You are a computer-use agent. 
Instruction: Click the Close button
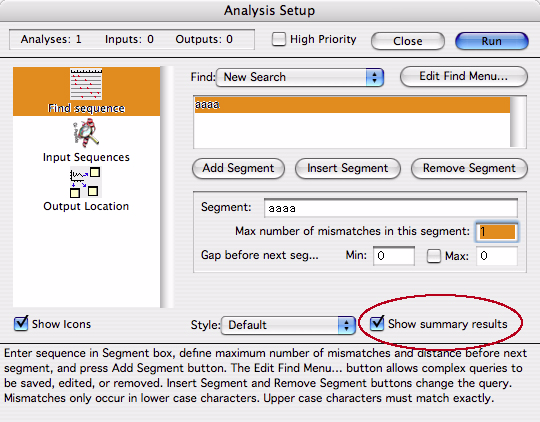[x=408, y=41]
